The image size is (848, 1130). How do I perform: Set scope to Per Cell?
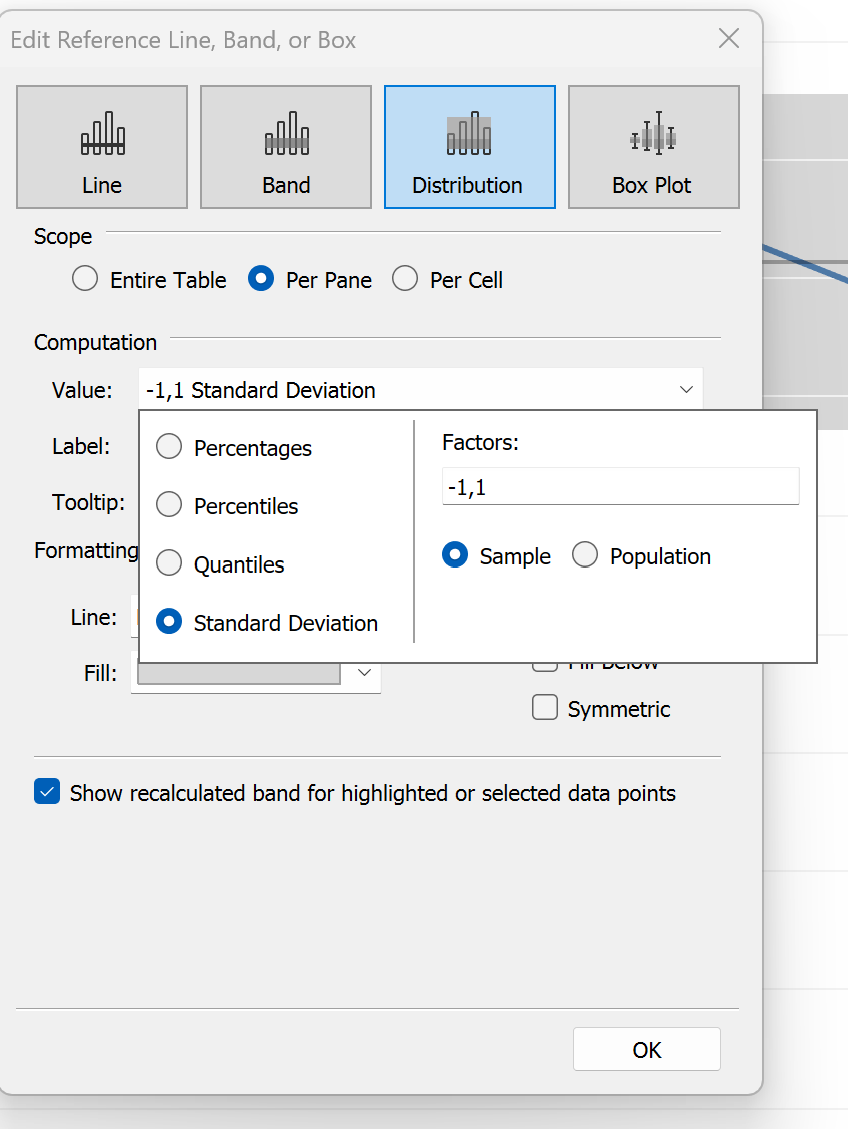pos(405,280)
